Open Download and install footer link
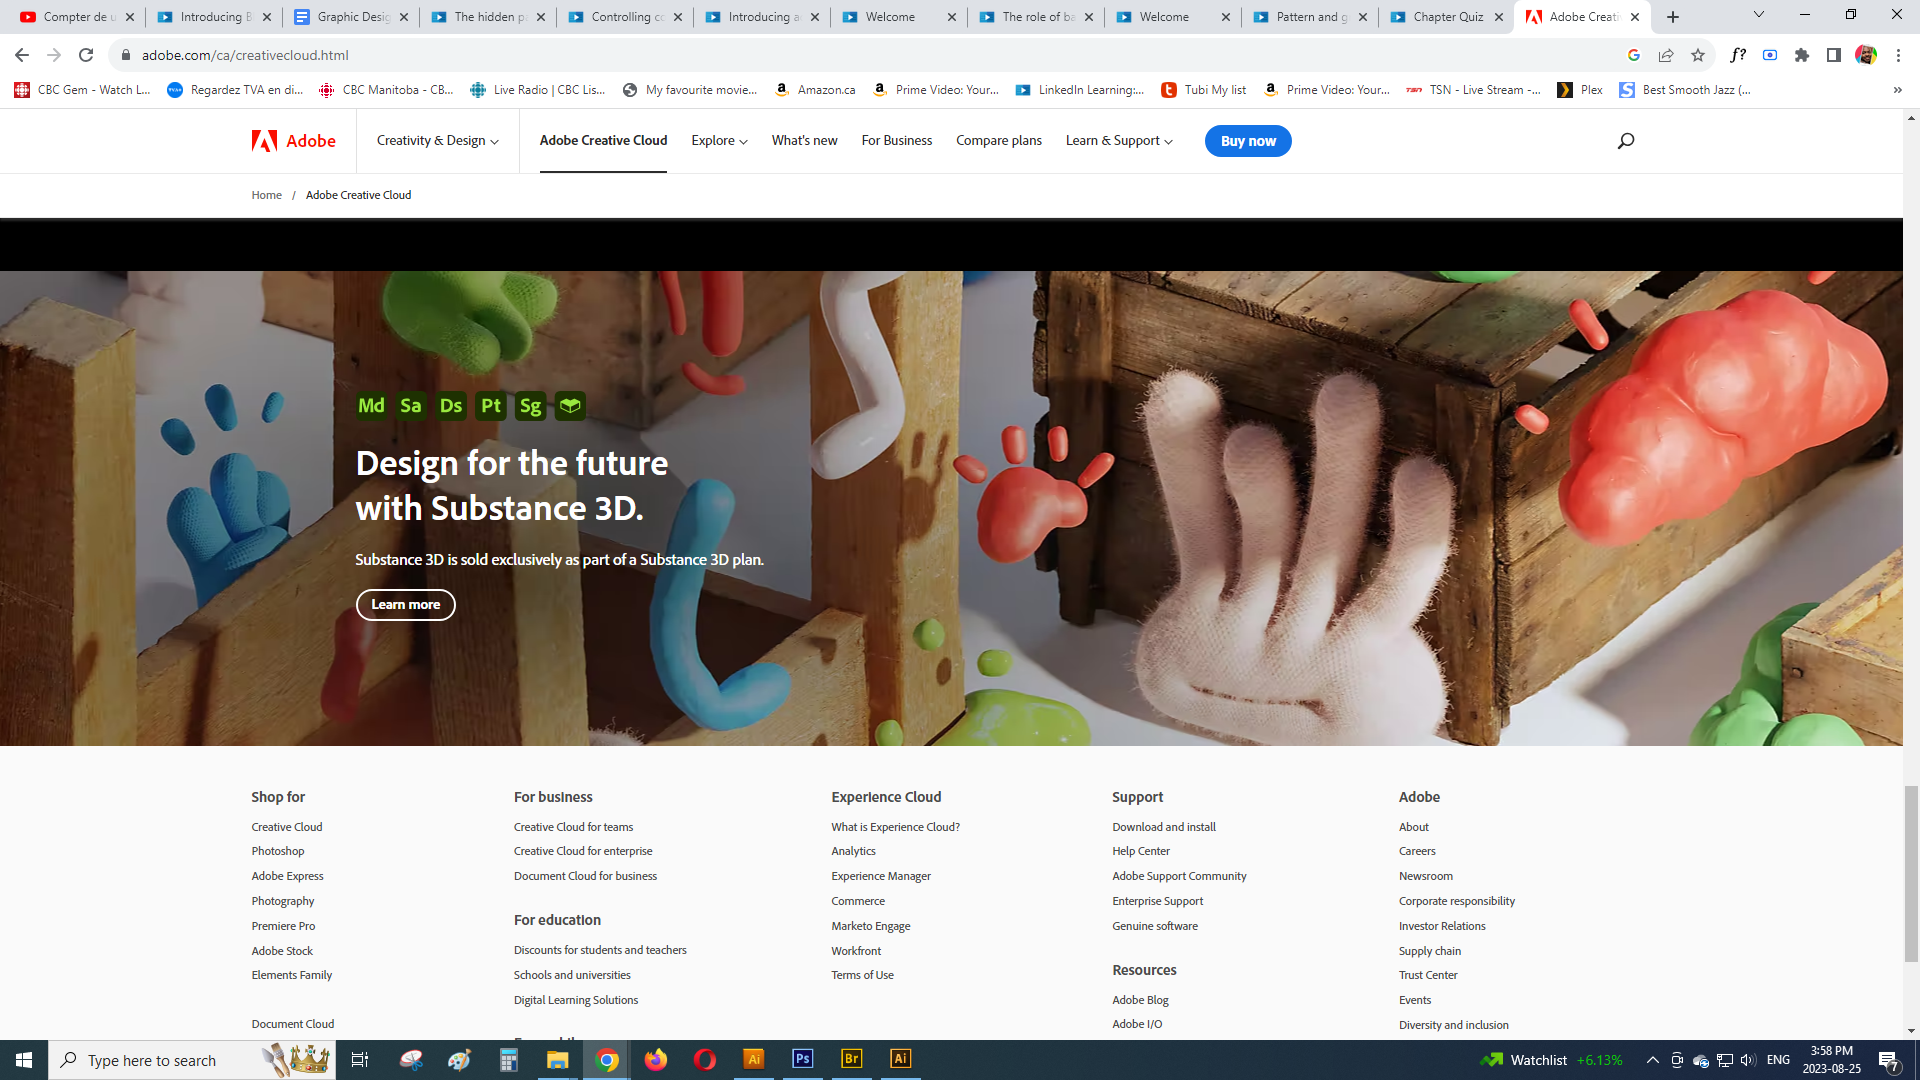Screen dimensions: 1920x1080 coord(1163,827)
